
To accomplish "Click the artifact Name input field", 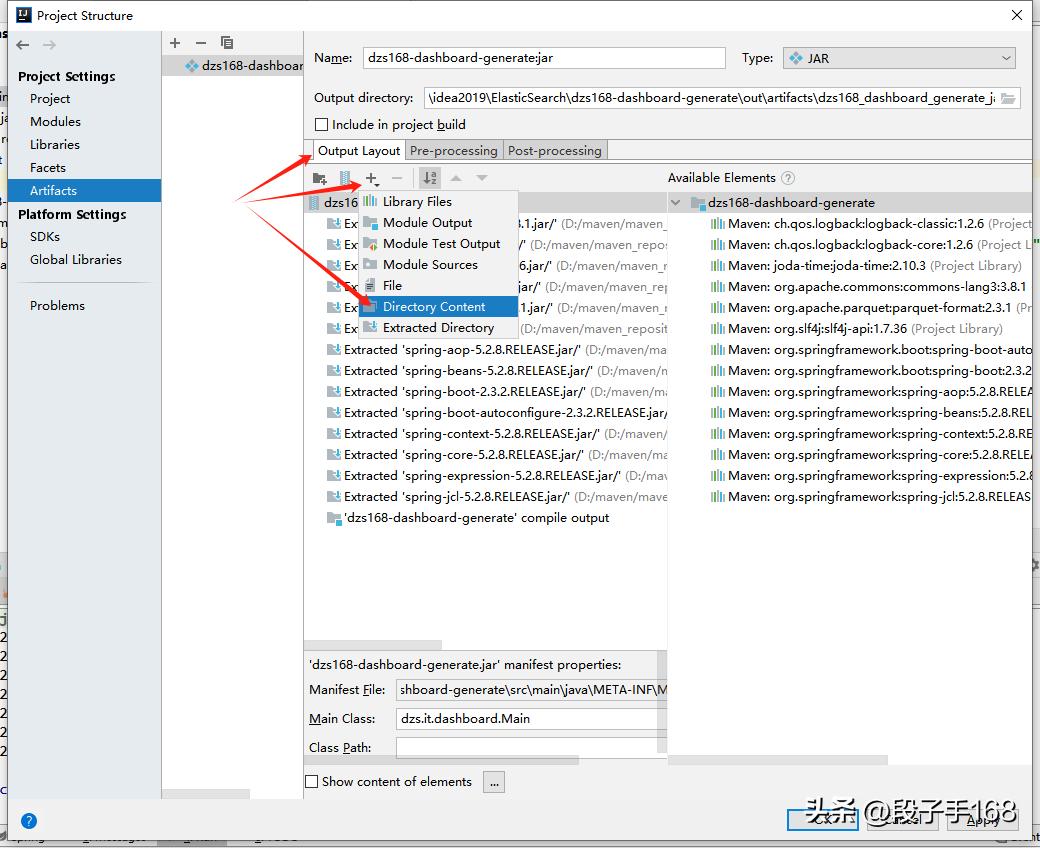I will [x=544, y=58].
